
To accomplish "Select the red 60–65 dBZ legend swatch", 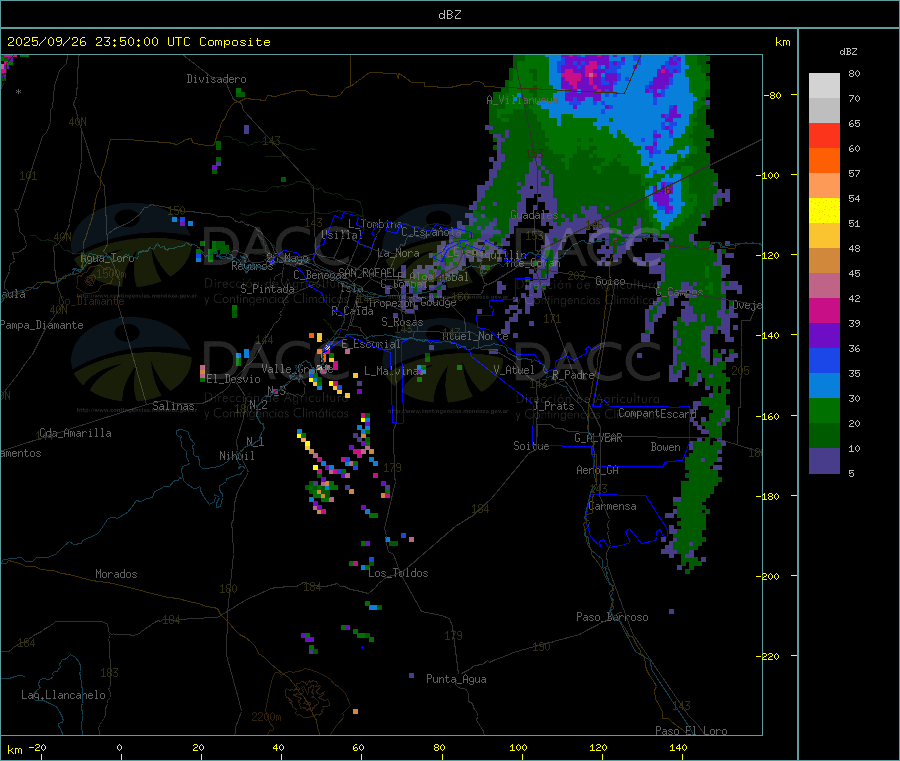I will pos(824,136).
